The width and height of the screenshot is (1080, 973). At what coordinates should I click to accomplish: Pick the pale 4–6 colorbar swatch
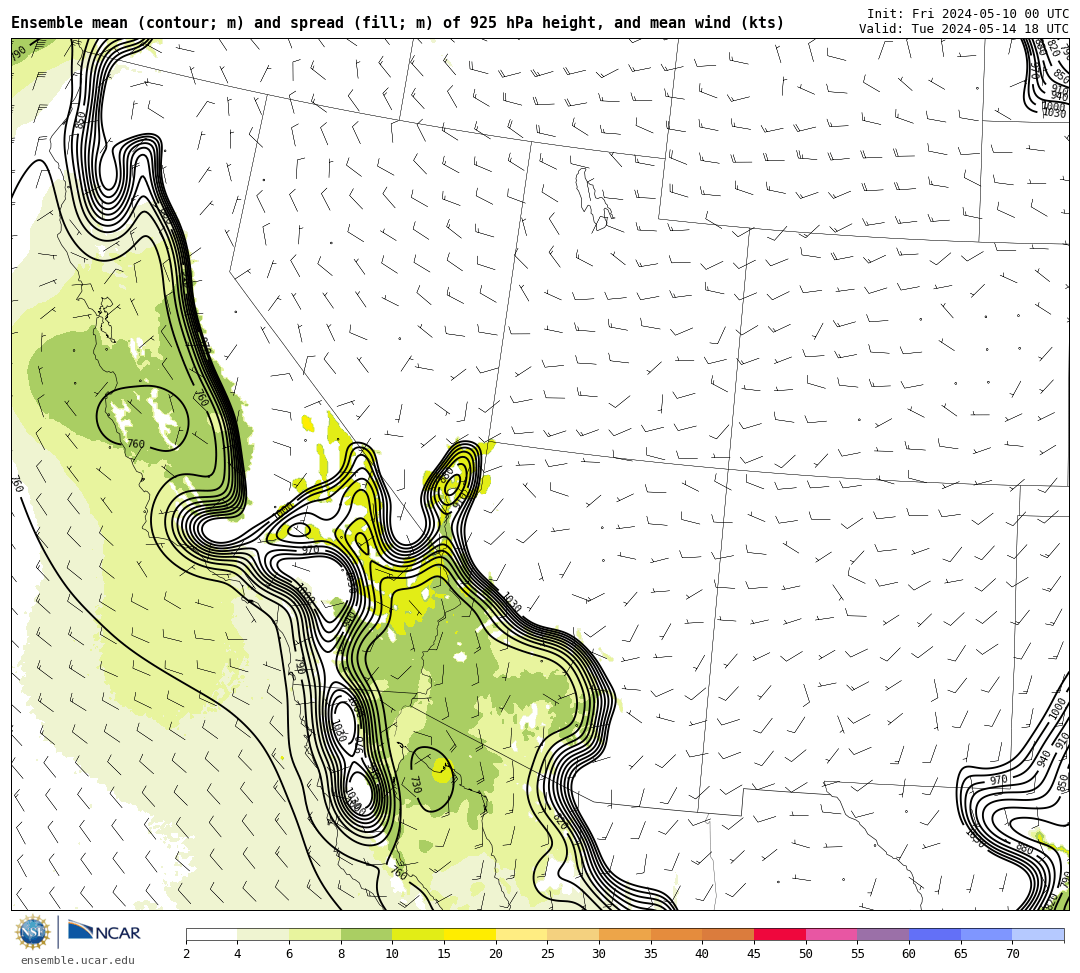(x=263, y=934)
